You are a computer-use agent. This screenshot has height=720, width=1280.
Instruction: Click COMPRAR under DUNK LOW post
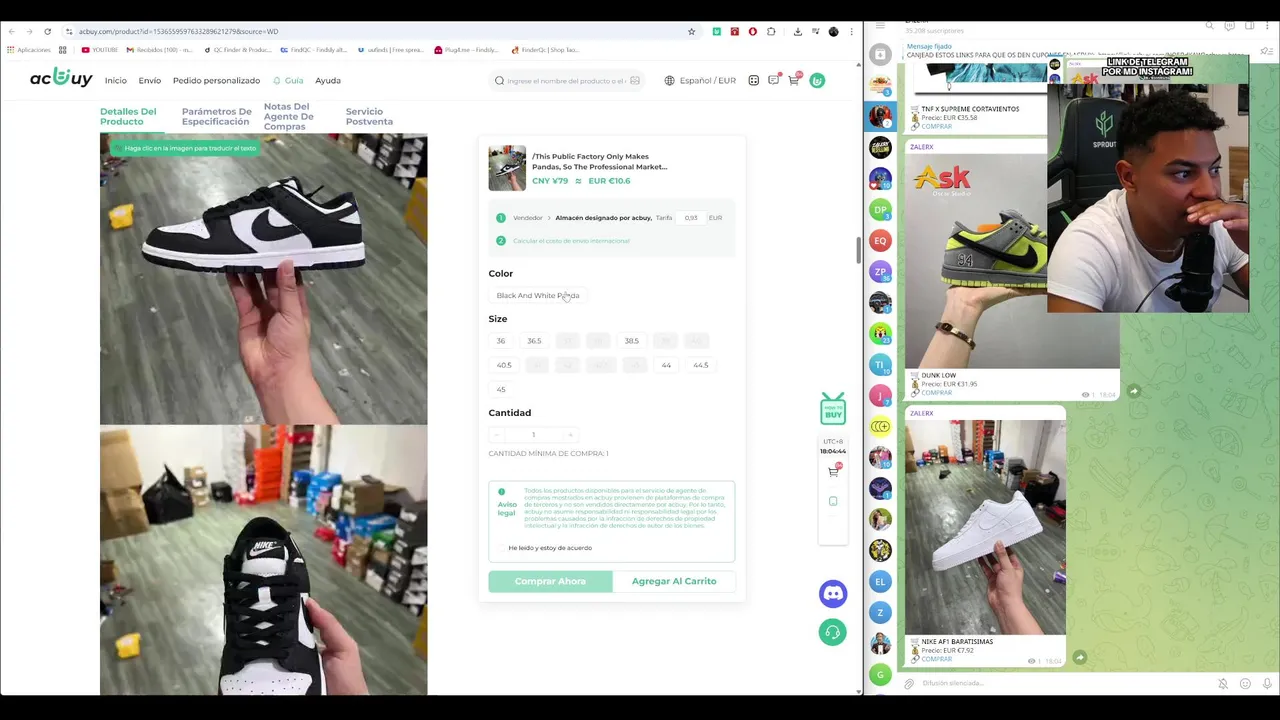point(936,392)
